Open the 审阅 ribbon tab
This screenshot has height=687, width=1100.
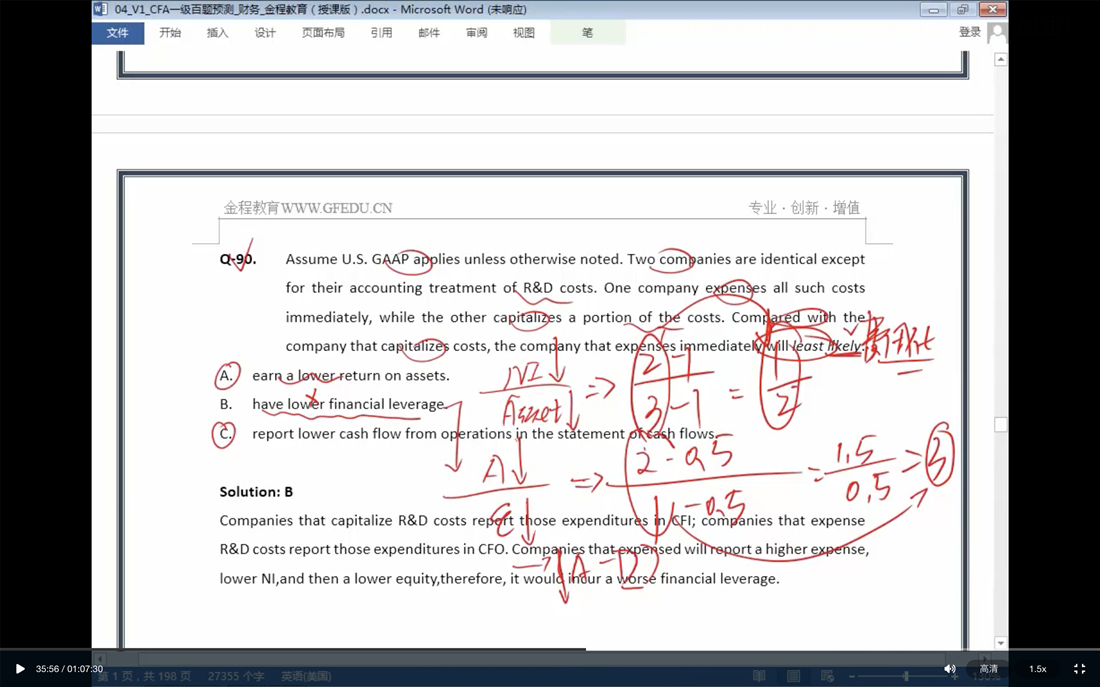tap(476, 32)
